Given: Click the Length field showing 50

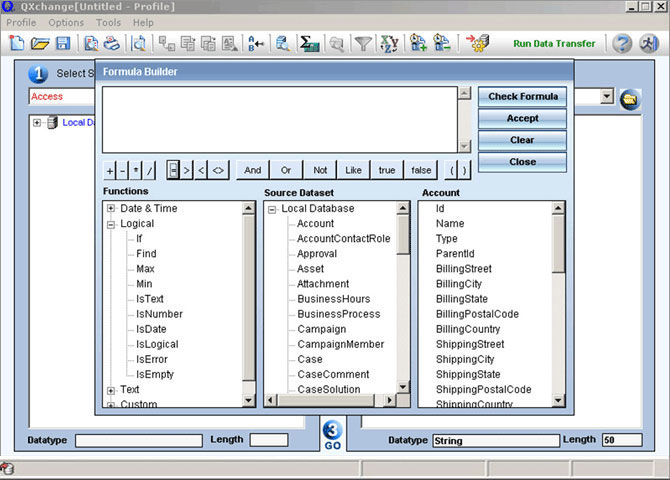Looking at the screenshot, I should coord(622,440).
